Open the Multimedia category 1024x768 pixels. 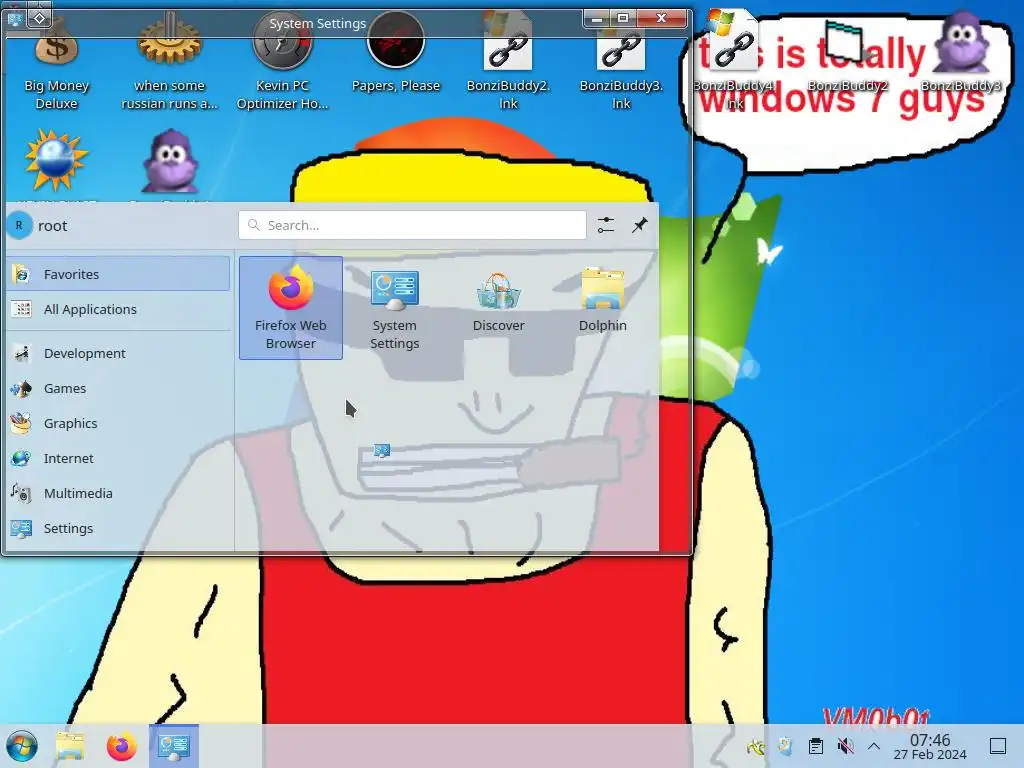point(118,493)
